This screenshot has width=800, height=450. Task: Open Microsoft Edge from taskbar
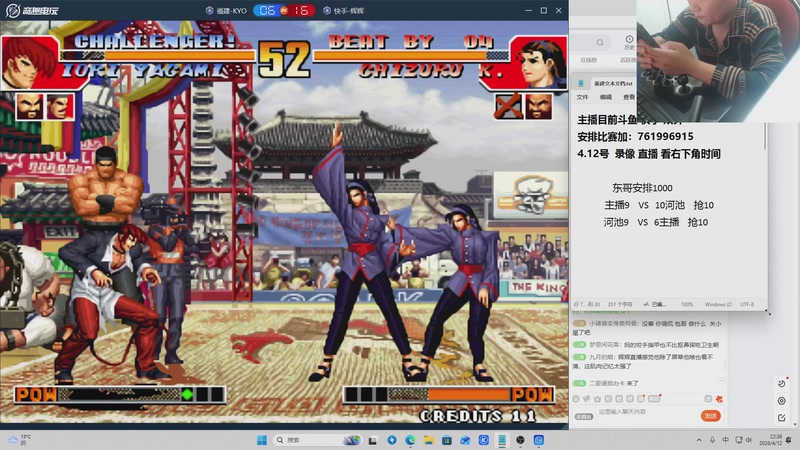pos(410,440)
